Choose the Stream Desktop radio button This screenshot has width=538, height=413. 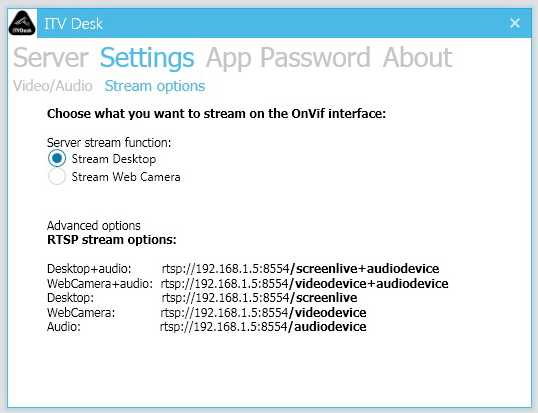(57, 158)
